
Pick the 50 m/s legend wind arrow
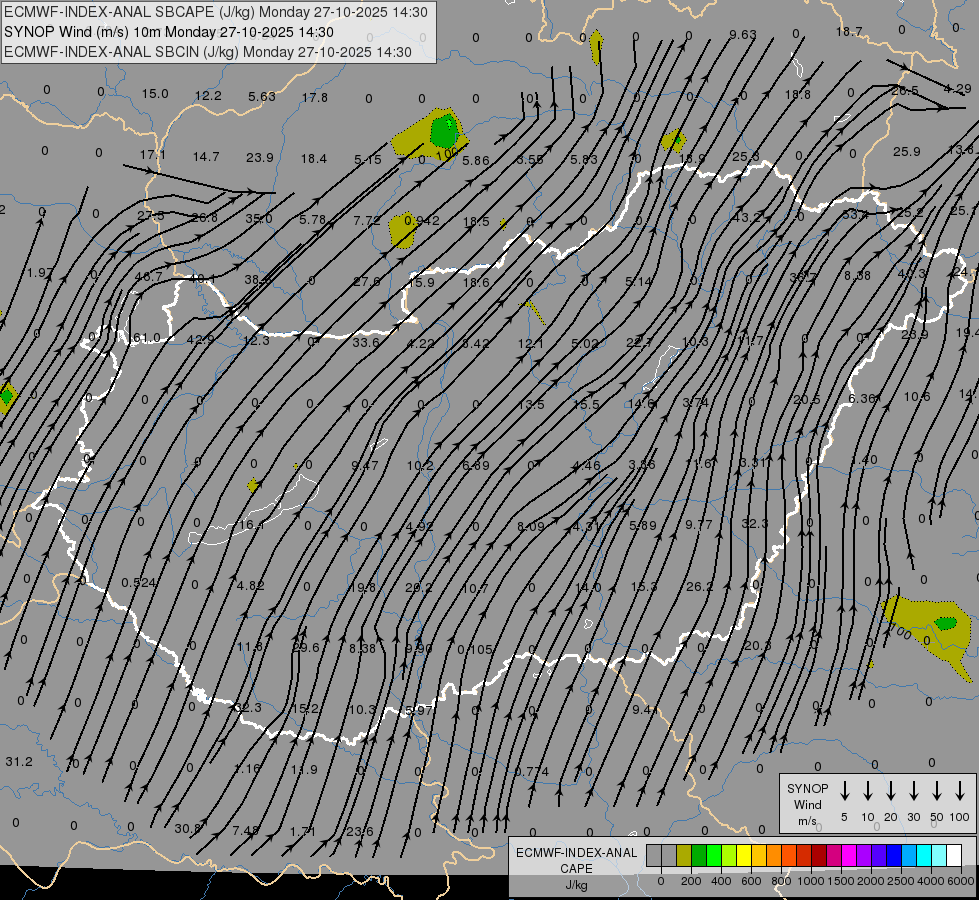click(x=937, y=791)
